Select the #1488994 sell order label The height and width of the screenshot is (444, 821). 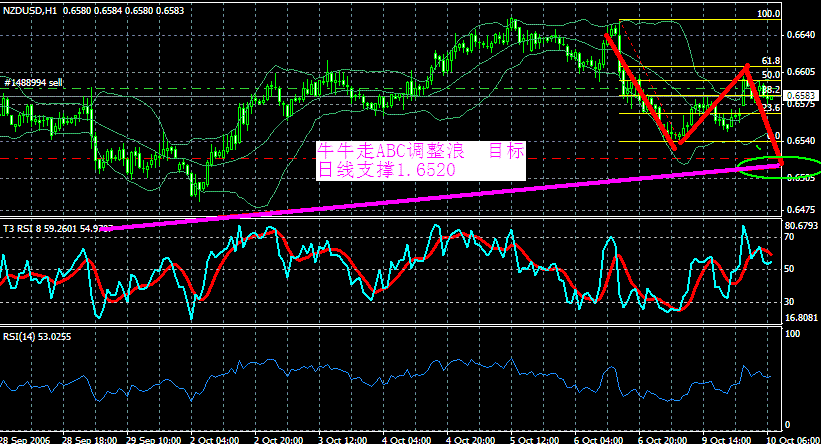34,83
